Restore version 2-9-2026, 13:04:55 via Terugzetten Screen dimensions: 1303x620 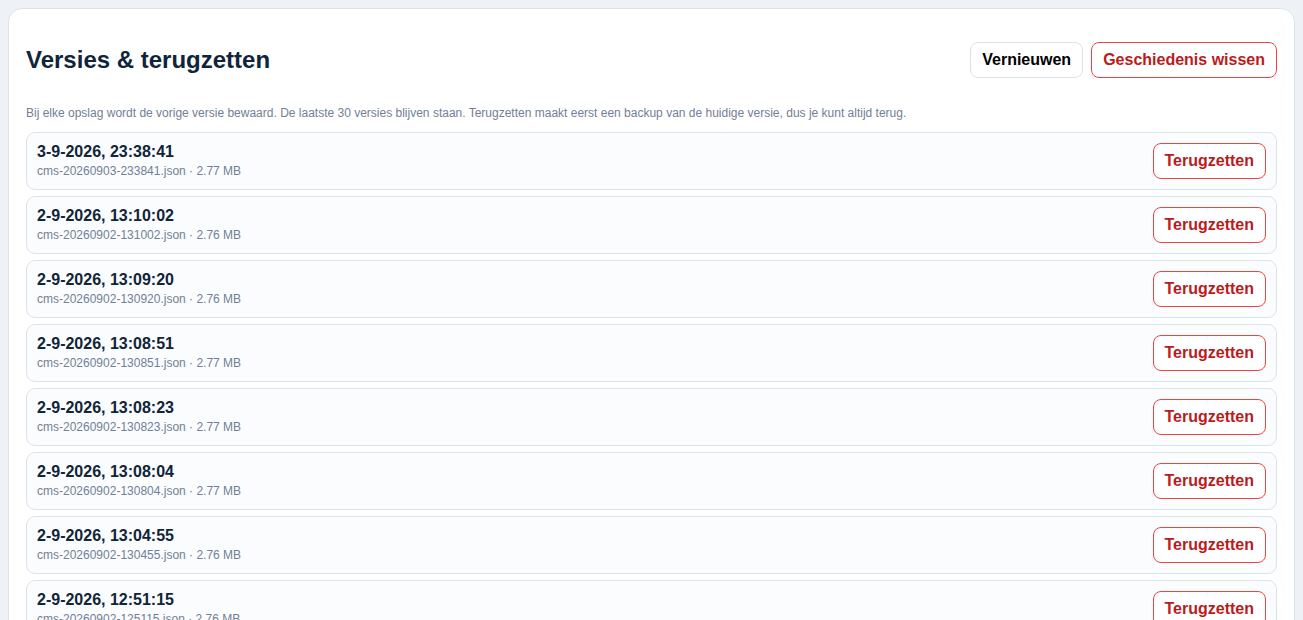coord(1209,545)
